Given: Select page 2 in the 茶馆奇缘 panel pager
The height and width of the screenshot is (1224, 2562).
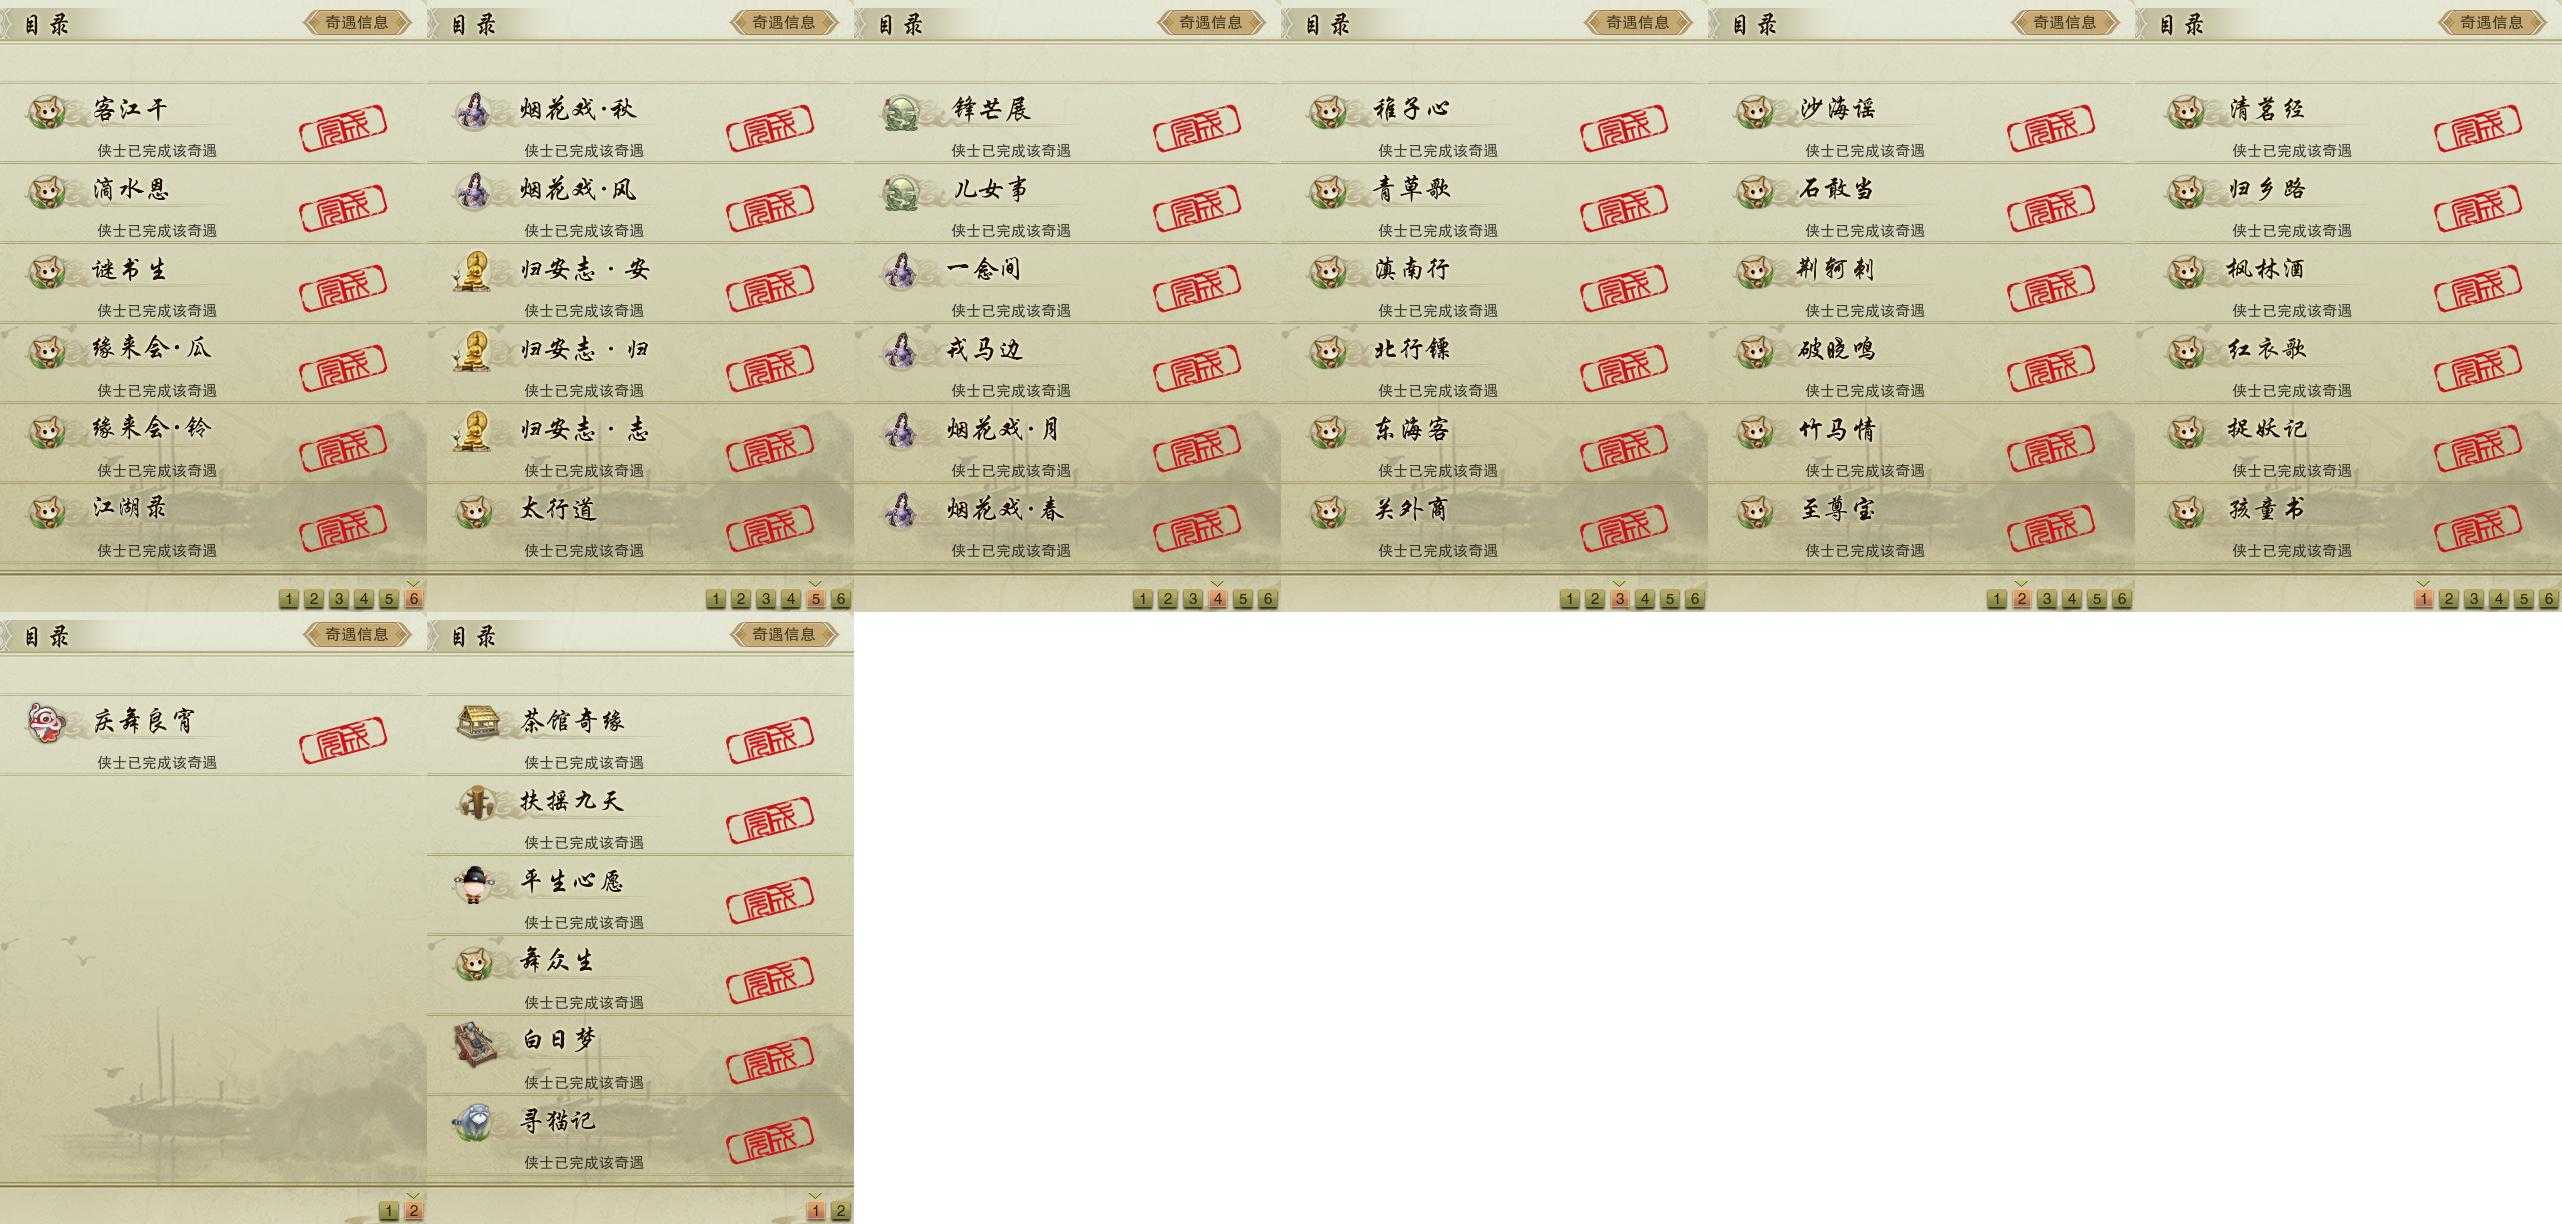Looking at the screenshot, I should pos(841,1211).
